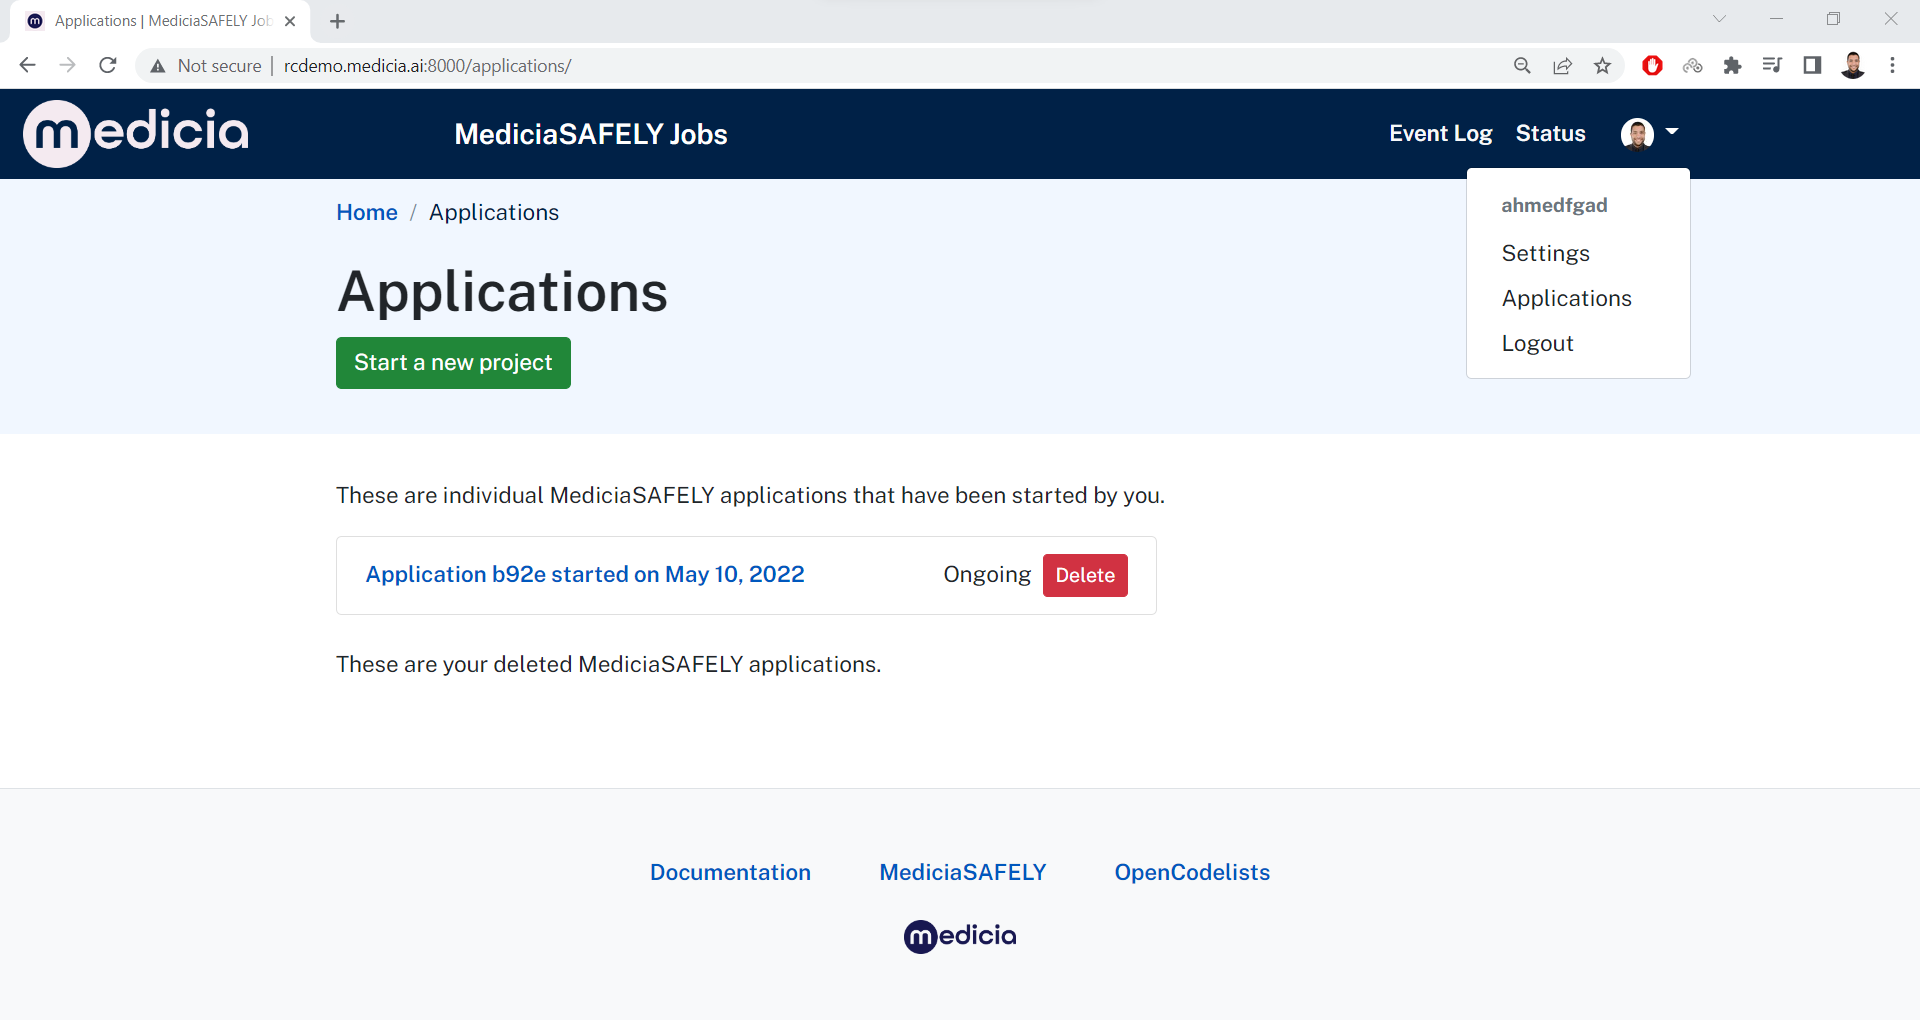Close the Applications browser tab
The width and height of the screenshot is (1920, 1020).
[x=290, y=21]
